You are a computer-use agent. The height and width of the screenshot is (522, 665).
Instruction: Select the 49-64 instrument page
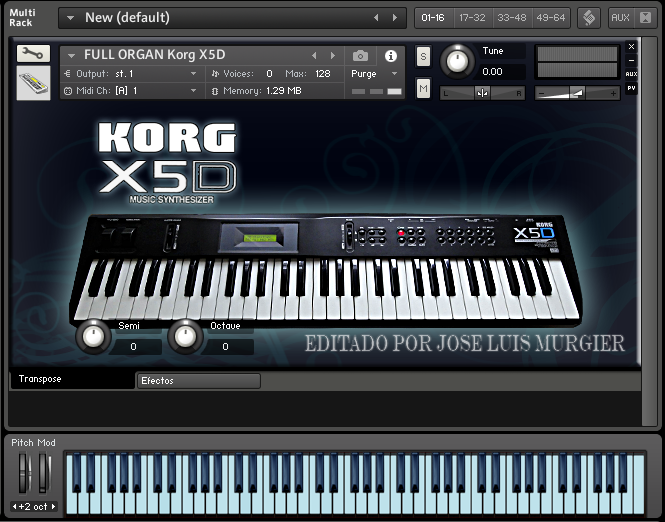550,18
